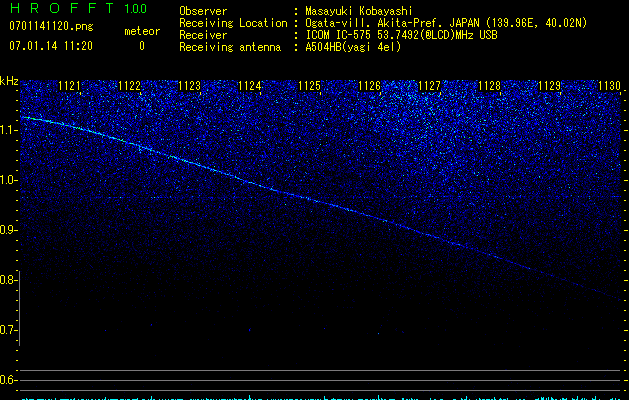The image size is (629, 400).
Task: Click time marker 1126 on spectrogram
Action: click(369, 86)
